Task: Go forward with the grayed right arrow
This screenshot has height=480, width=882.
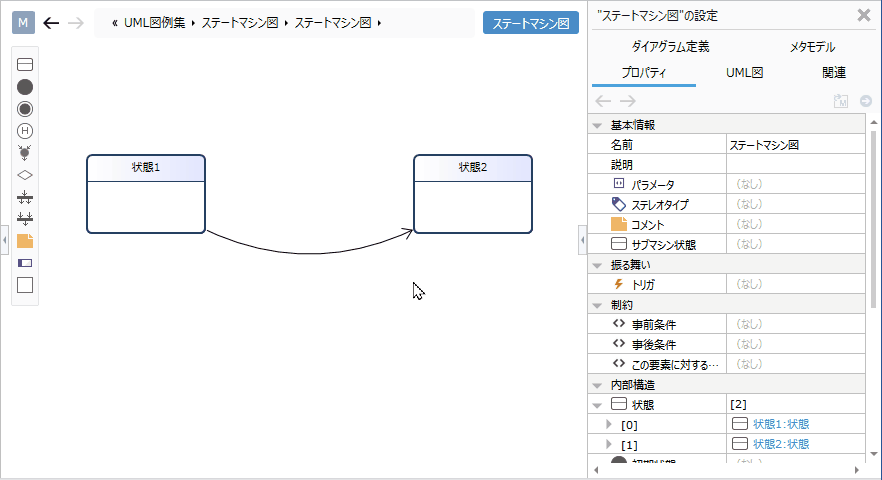Action: point(75,23)
